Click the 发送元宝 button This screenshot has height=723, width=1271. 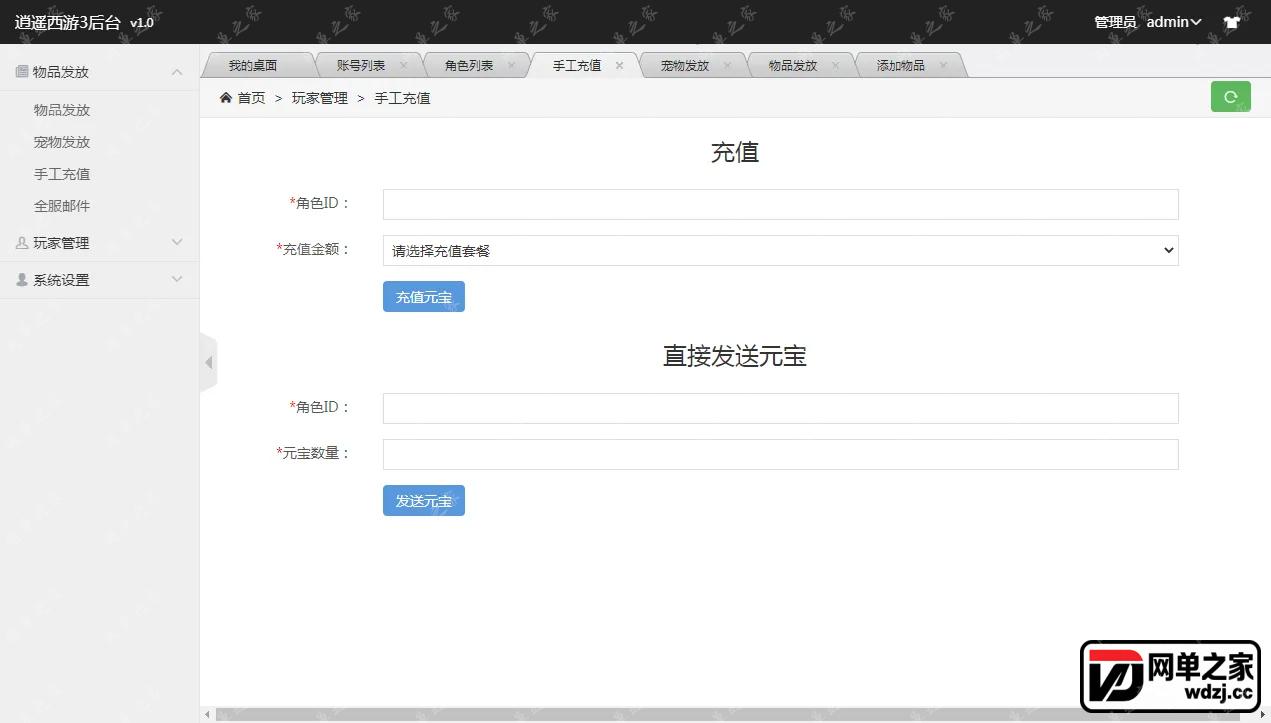click(424, 501)
